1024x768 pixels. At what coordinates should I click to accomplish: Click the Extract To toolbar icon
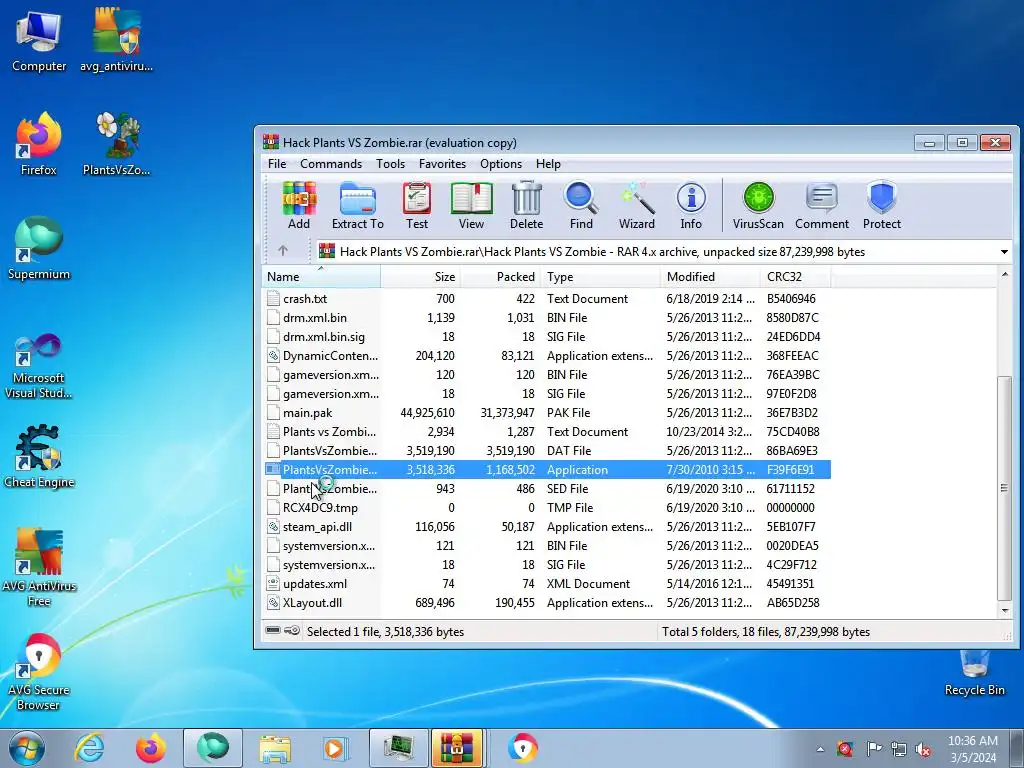coord(357,205)
